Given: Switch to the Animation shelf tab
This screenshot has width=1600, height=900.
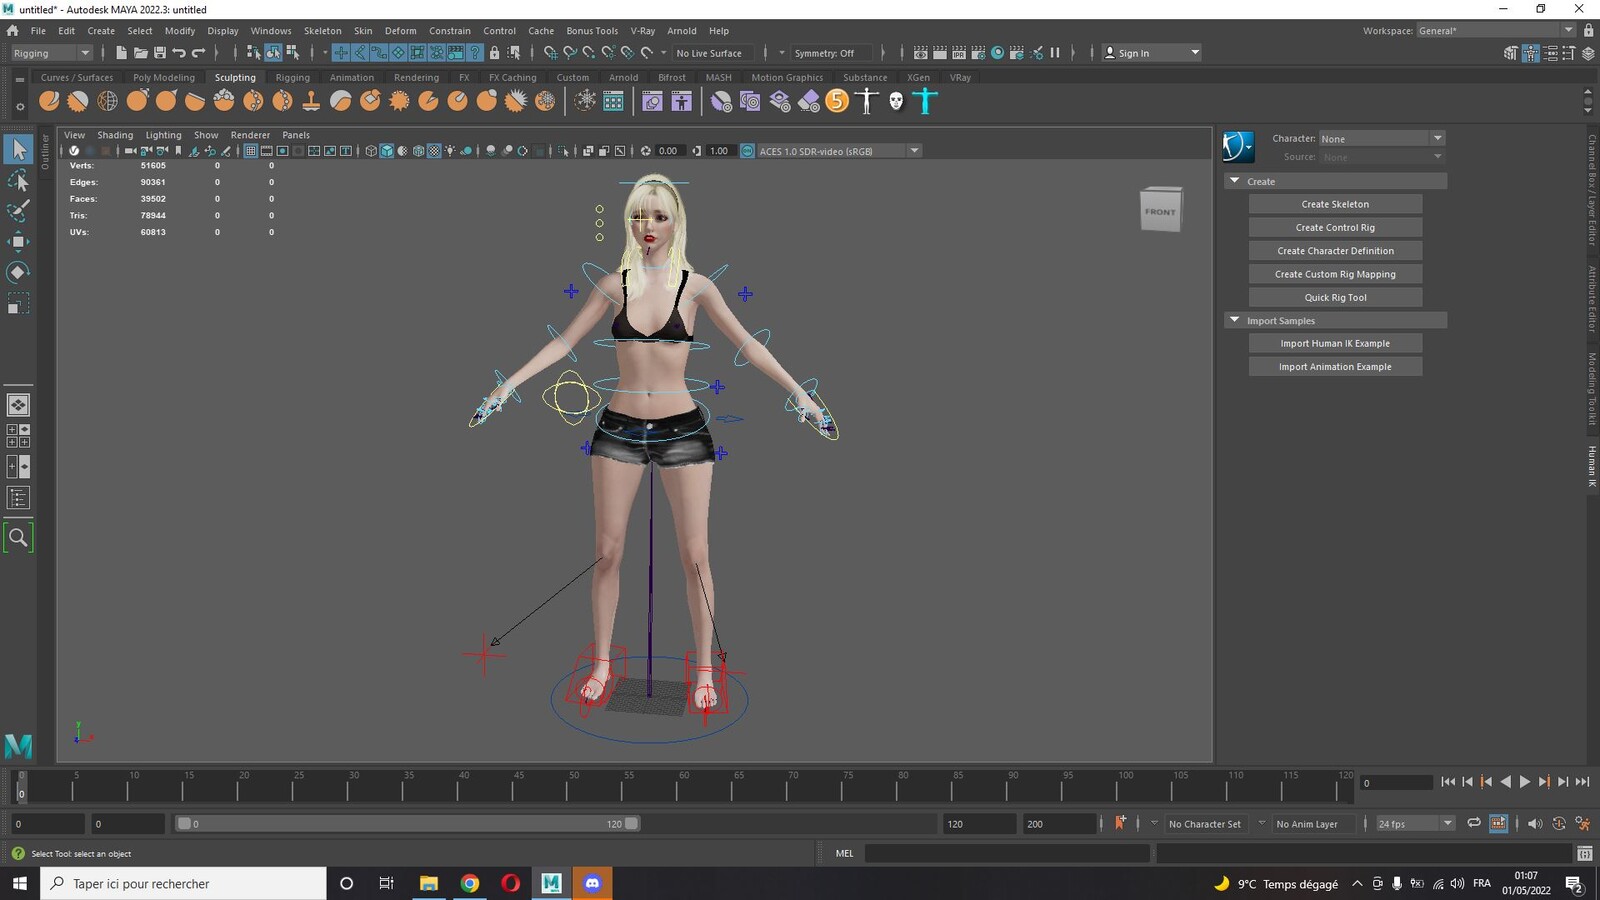Looking at the screenshot, I should click(352, 77).
